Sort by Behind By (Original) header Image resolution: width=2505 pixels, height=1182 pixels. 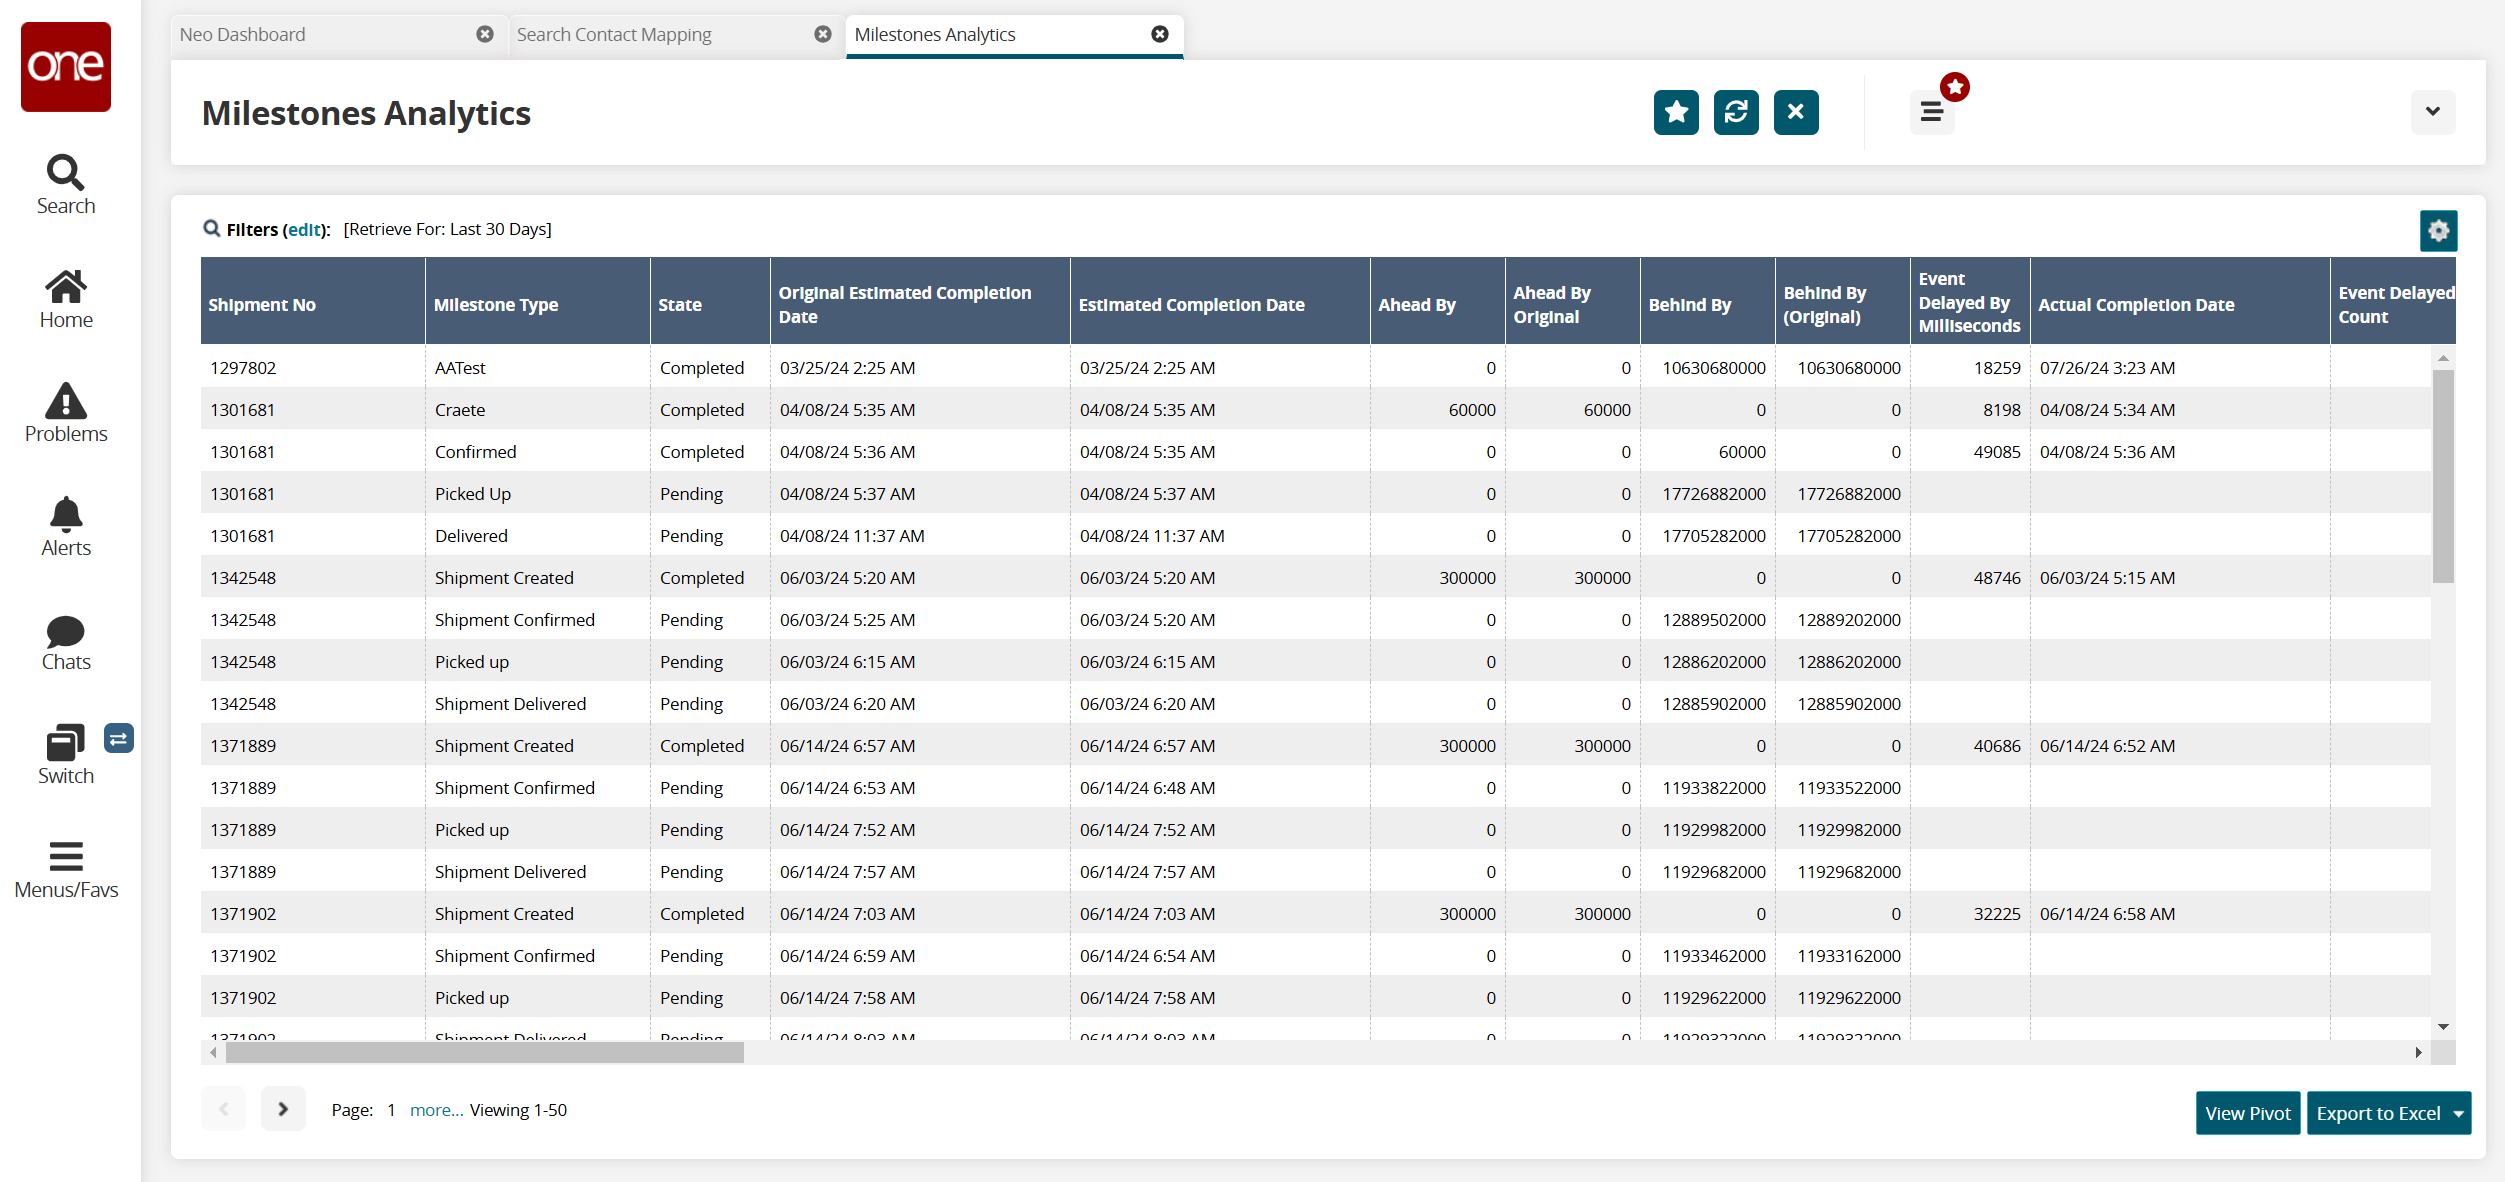[1843, 302]
